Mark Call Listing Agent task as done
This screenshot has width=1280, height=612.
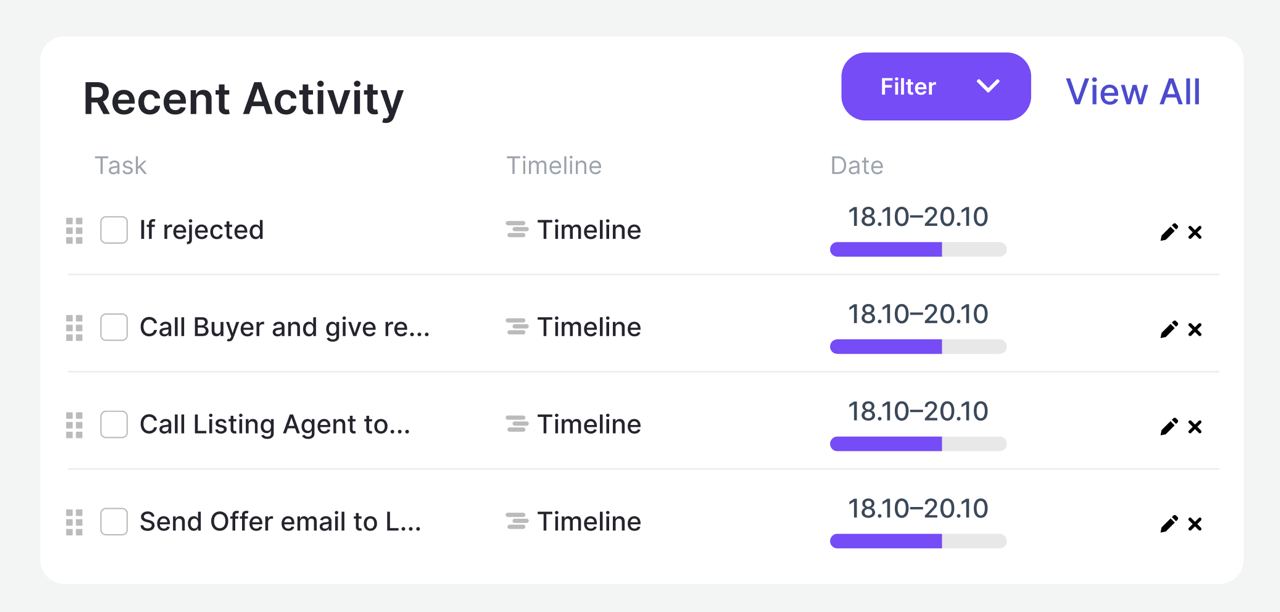tap(114, 424)
